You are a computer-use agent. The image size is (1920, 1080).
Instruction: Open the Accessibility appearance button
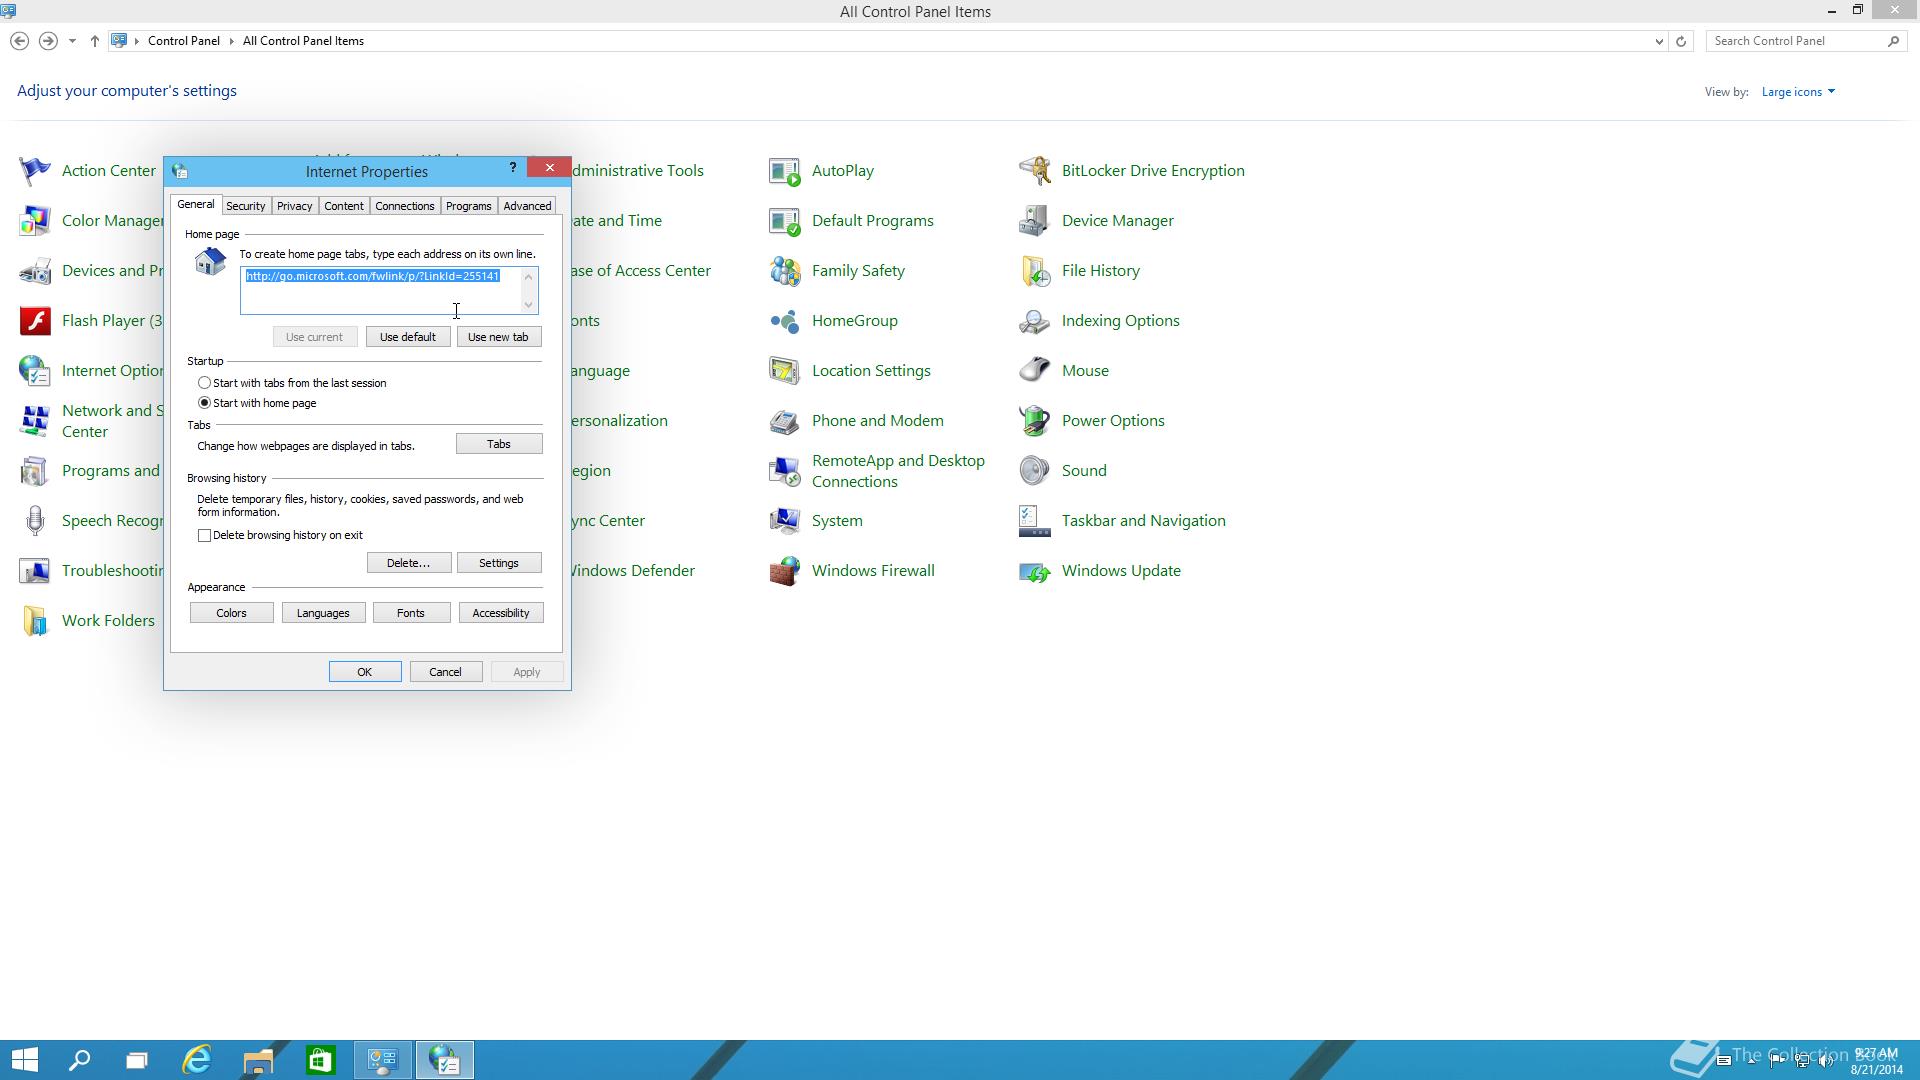pos(501,613)
